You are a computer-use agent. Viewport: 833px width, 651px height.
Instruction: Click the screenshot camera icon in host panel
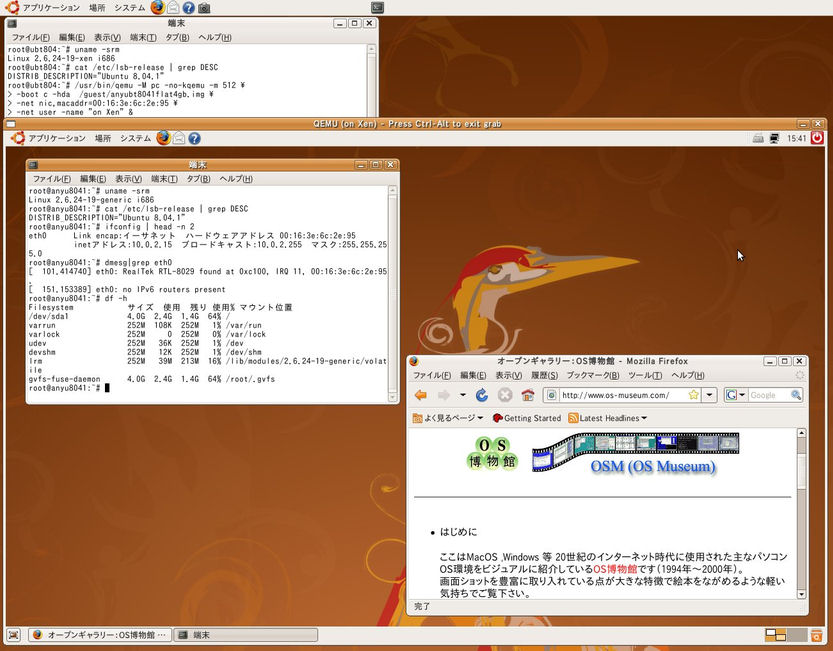(204, 8)
